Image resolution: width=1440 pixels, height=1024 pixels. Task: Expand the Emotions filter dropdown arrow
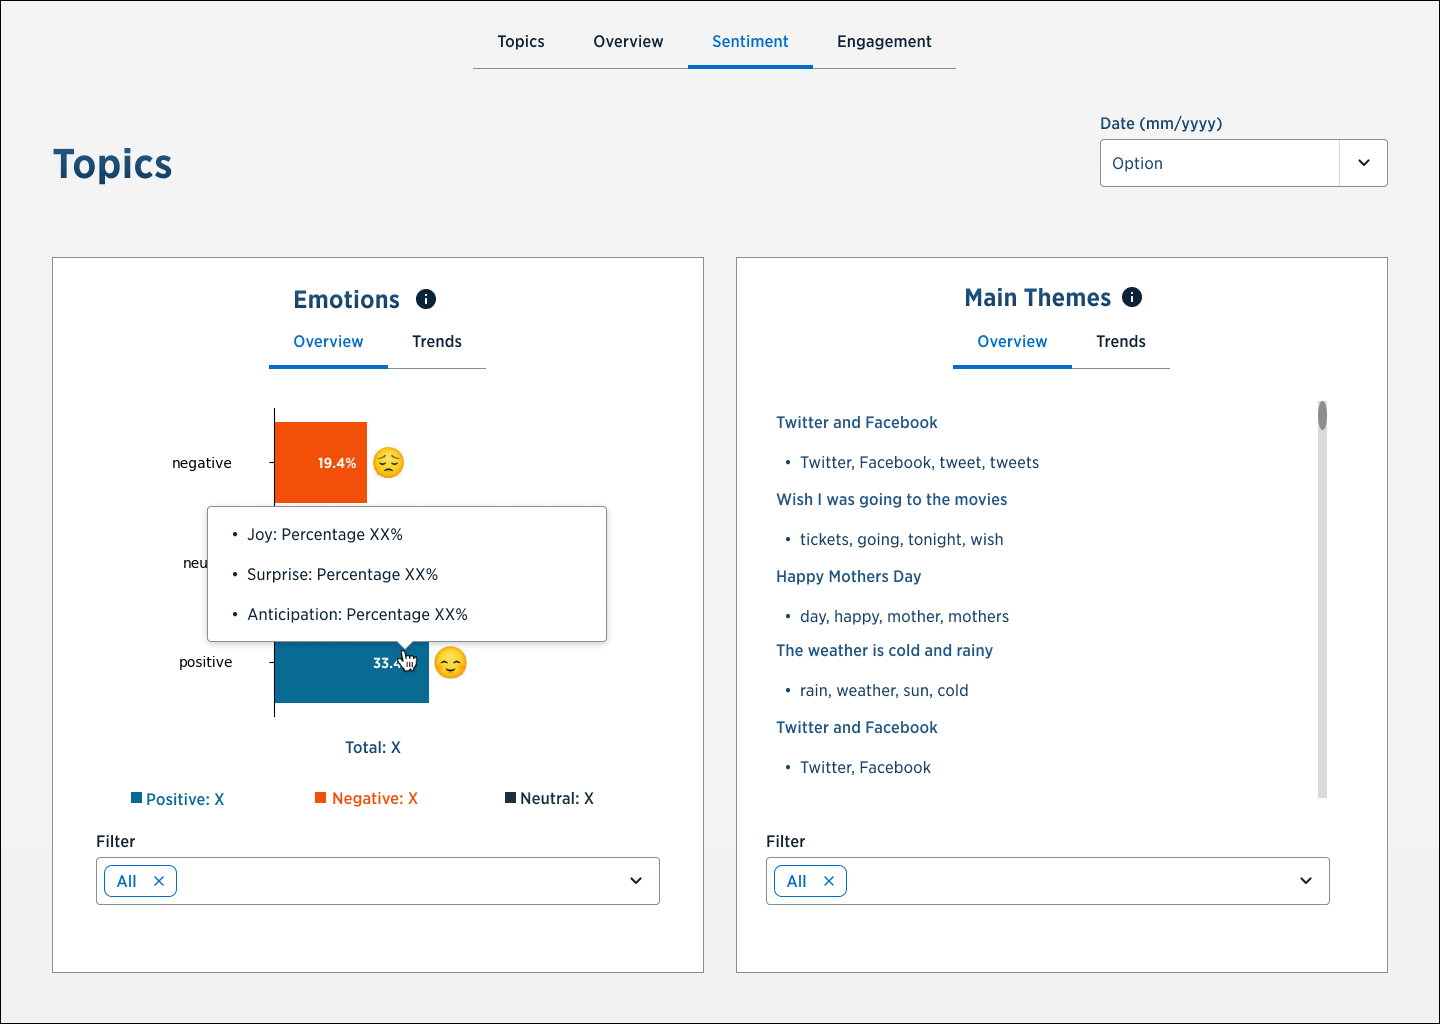pos(636,881)
